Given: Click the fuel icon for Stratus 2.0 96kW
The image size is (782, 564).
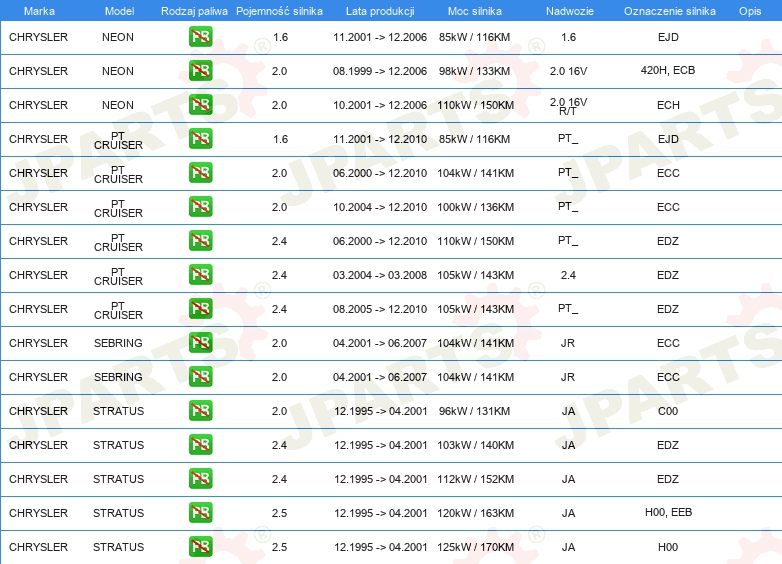Looking at the screenshot, I should click(x=200, y=411).
